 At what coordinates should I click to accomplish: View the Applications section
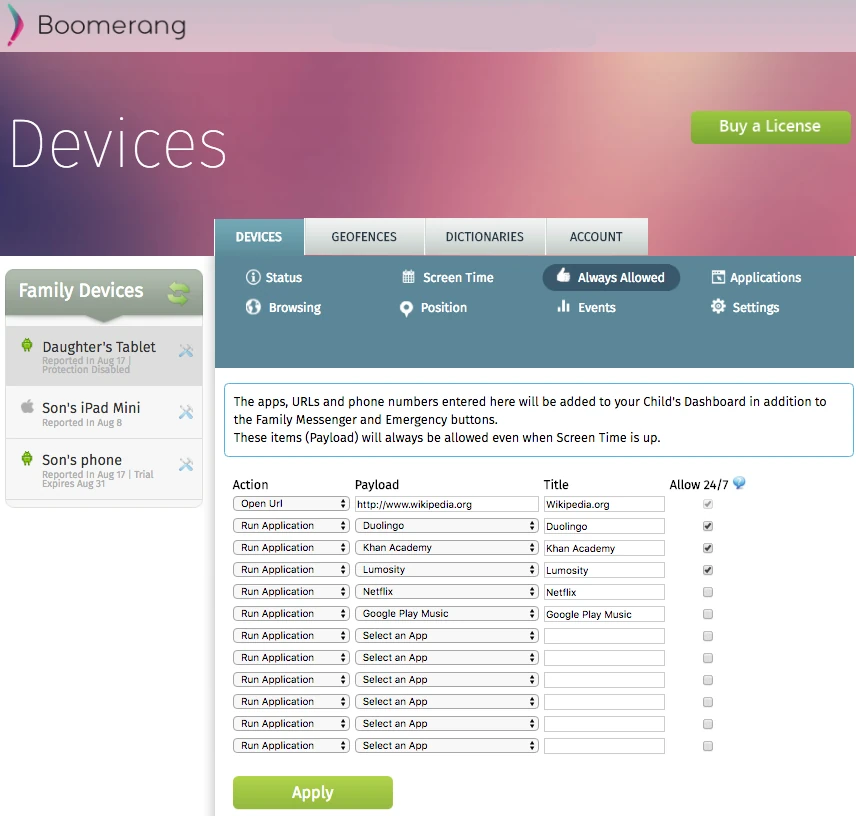pos(765,277)
